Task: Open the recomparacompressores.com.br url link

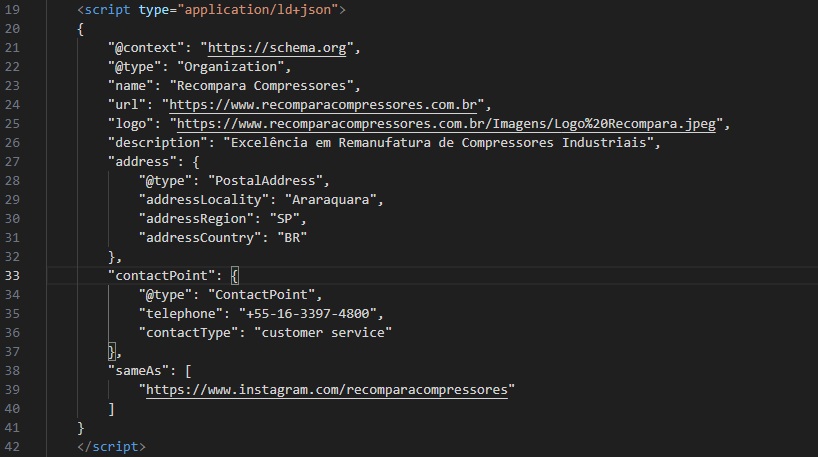Action: pos(323,104)
